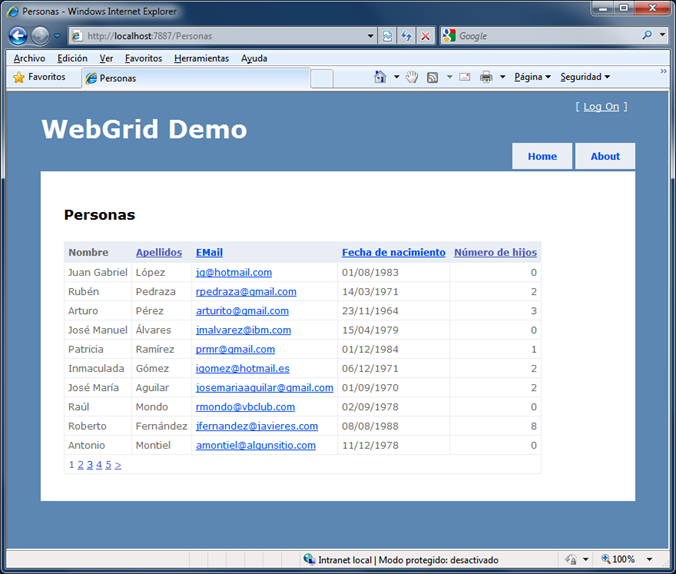The image size is (676, 574).
Task: Click the browser Back arrow button
Action: [x=18, y=36]
